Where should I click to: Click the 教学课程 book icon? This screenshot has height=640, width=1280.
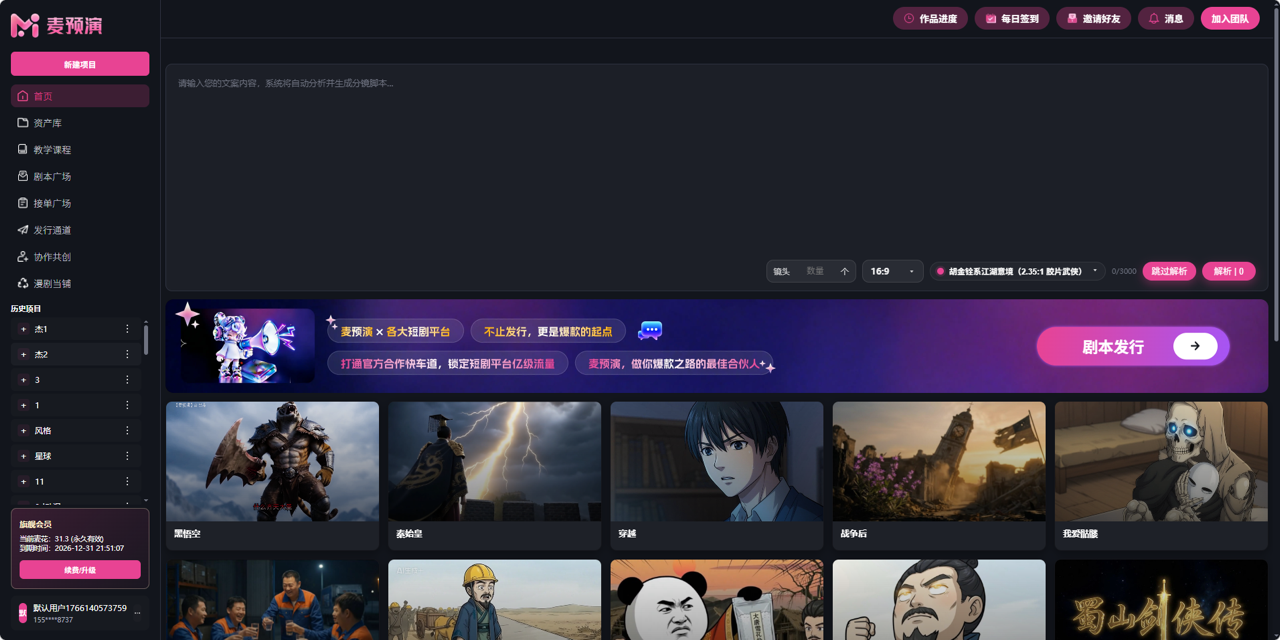coord(23,150)
